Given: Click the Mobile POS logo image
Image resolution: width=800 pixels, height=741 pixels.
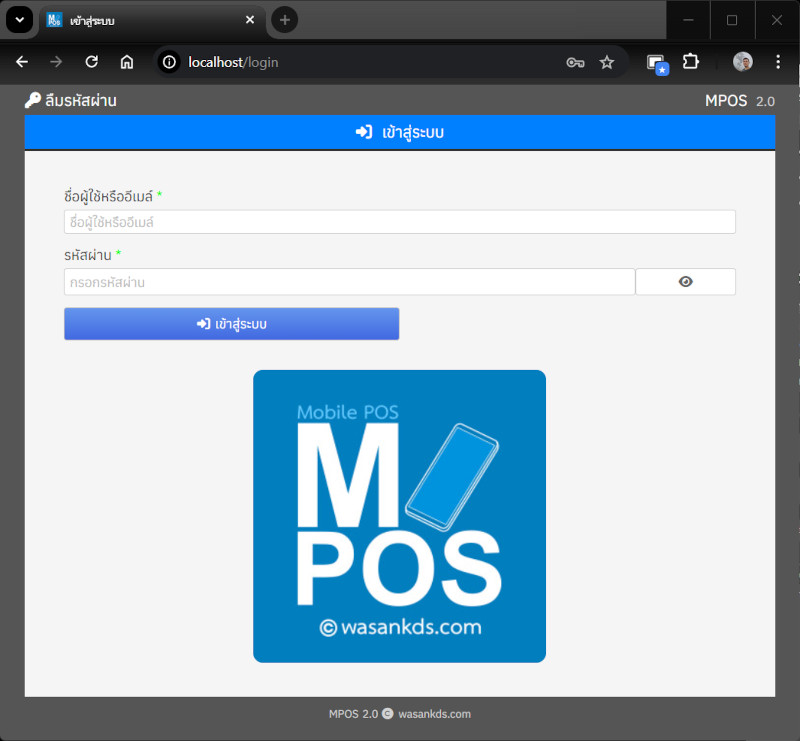Looking at the screenshot, I should [399, 516].
